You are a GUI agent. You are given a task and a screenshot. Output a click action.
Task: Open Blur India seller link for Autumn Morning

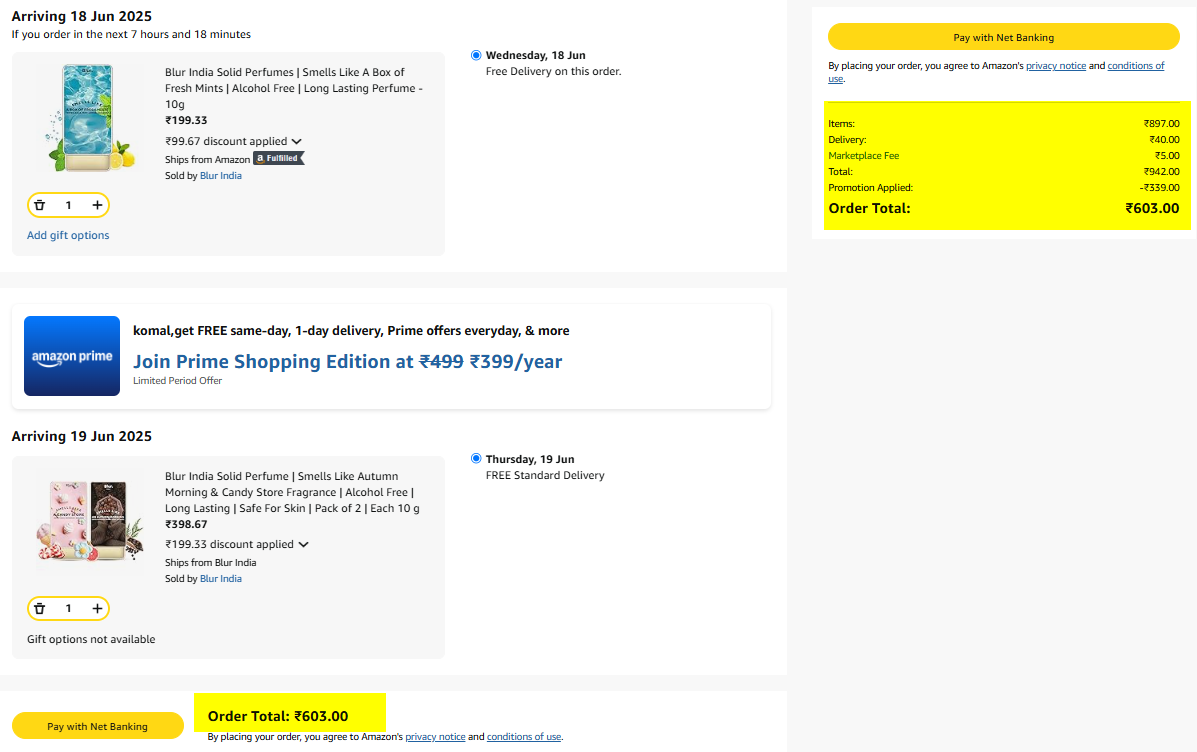(221, 579)
